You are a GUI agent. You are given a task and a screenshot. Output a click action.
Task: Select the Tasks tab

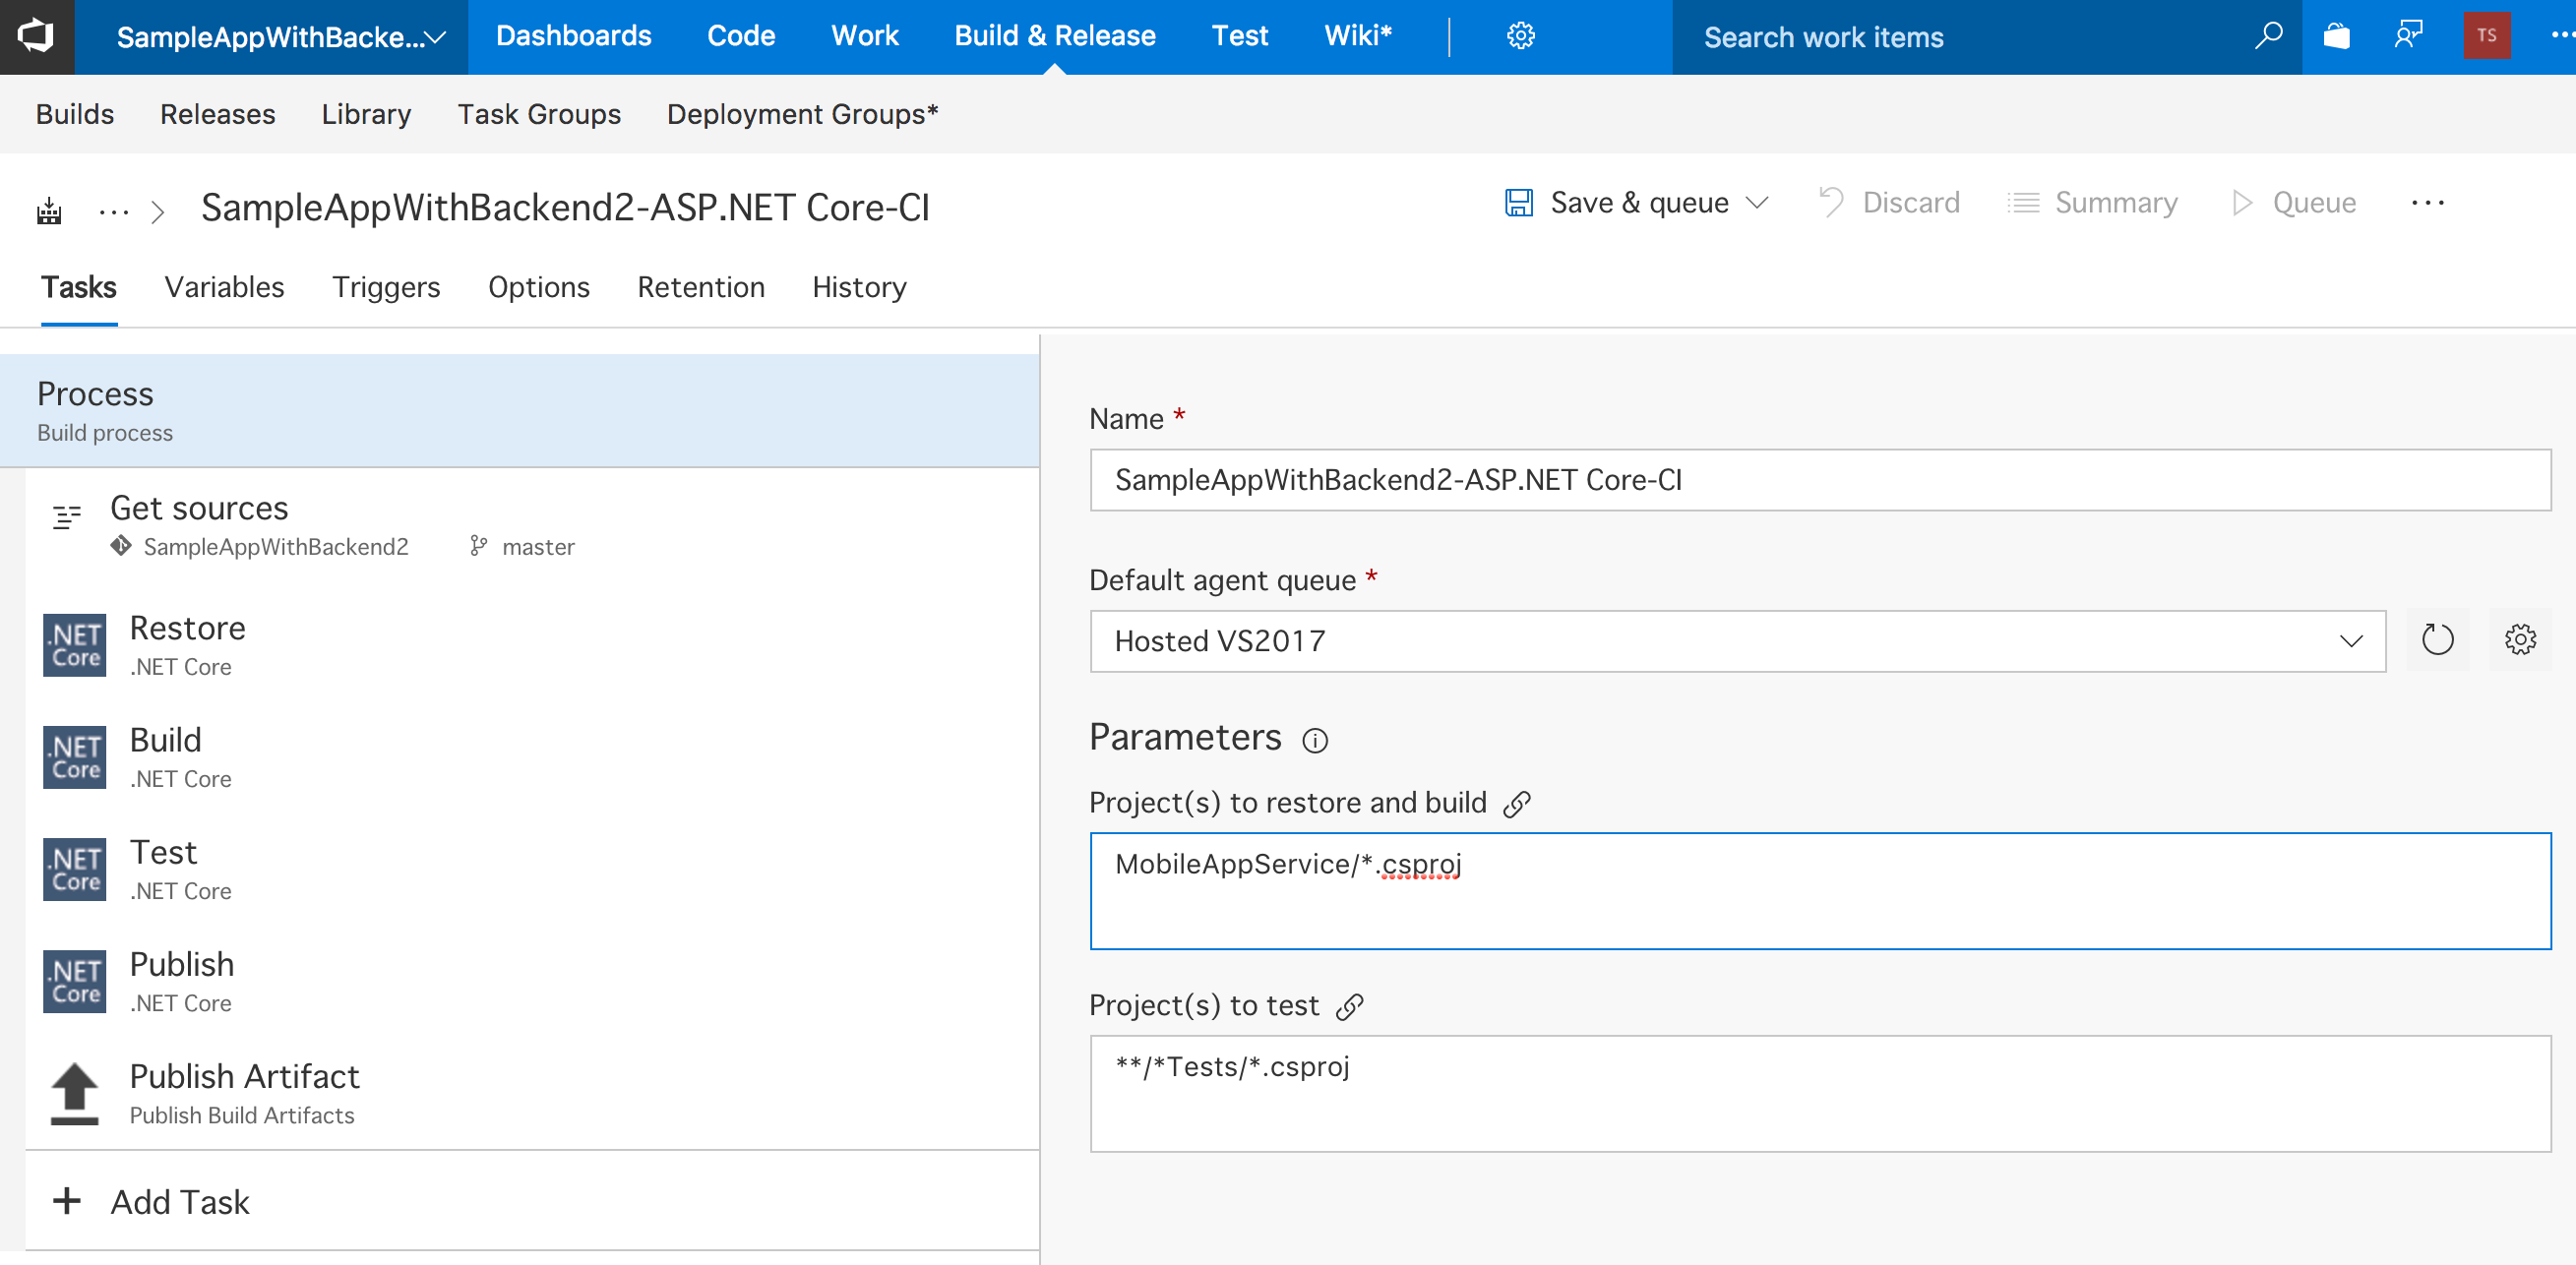(79, 287)
